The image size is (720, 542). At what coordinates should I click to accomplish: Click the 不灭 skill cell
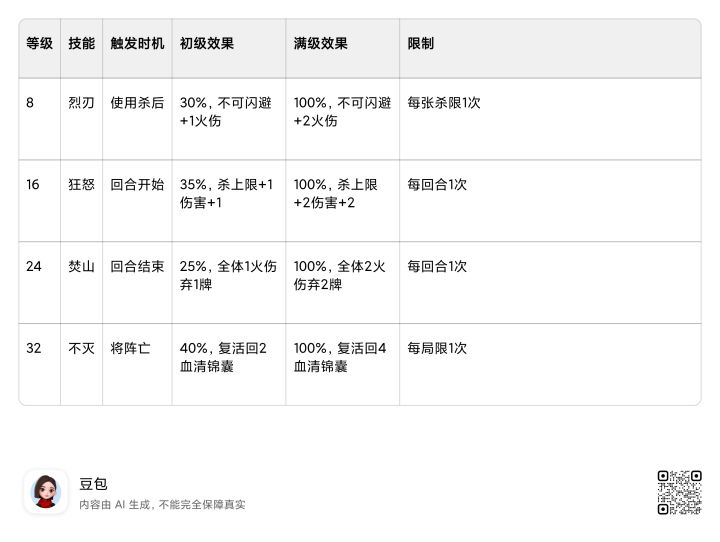click(81, 348)
